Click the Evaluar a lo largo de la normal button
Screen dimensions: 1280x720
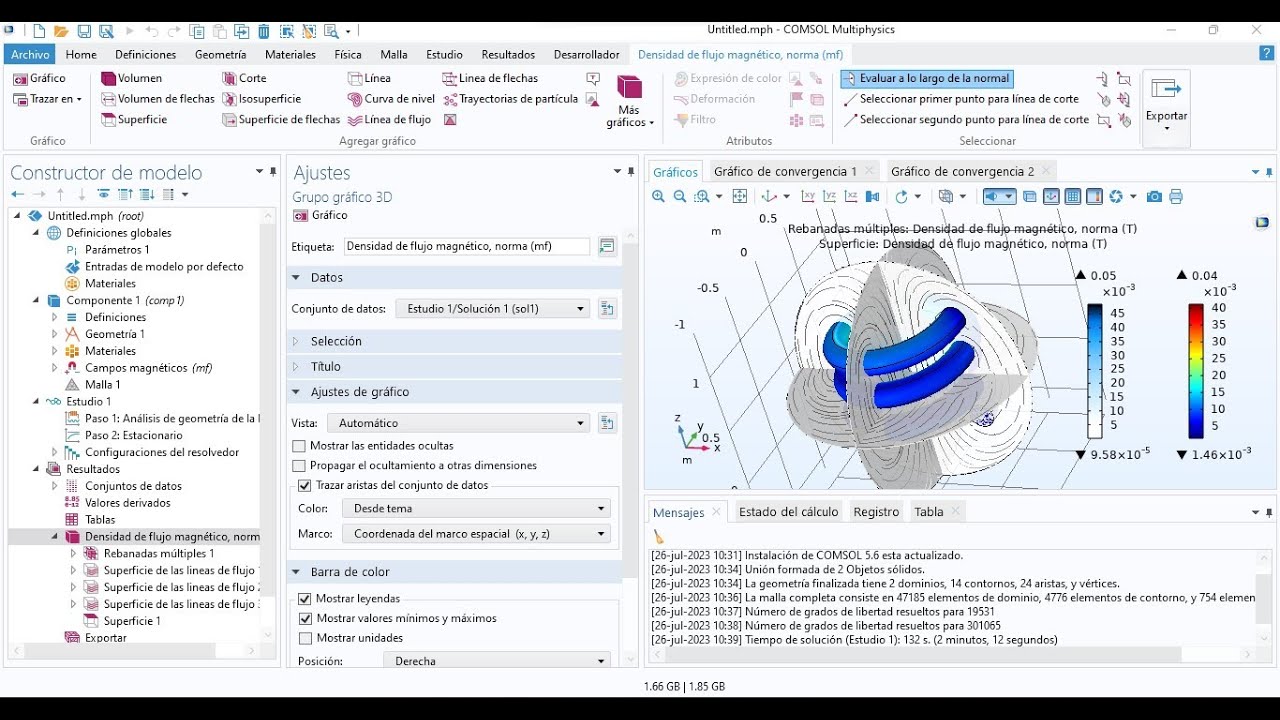pos(926,77)
